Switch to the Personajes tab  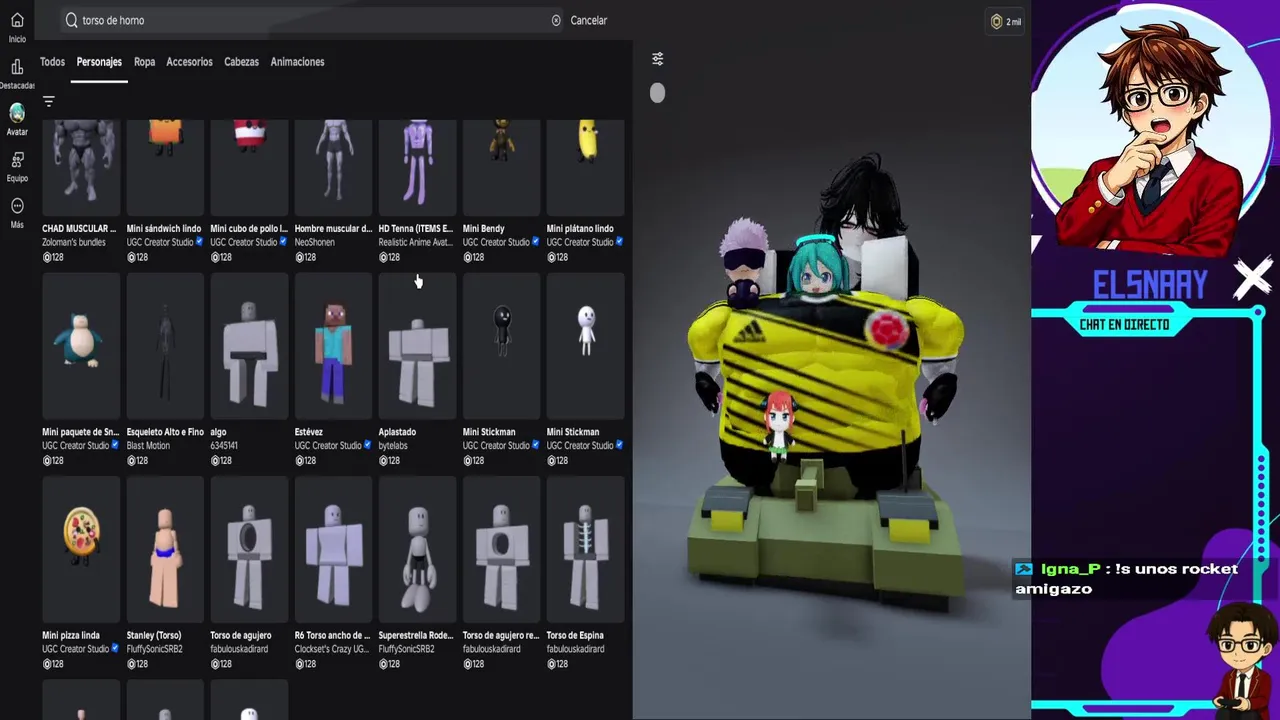coord(99,62)
